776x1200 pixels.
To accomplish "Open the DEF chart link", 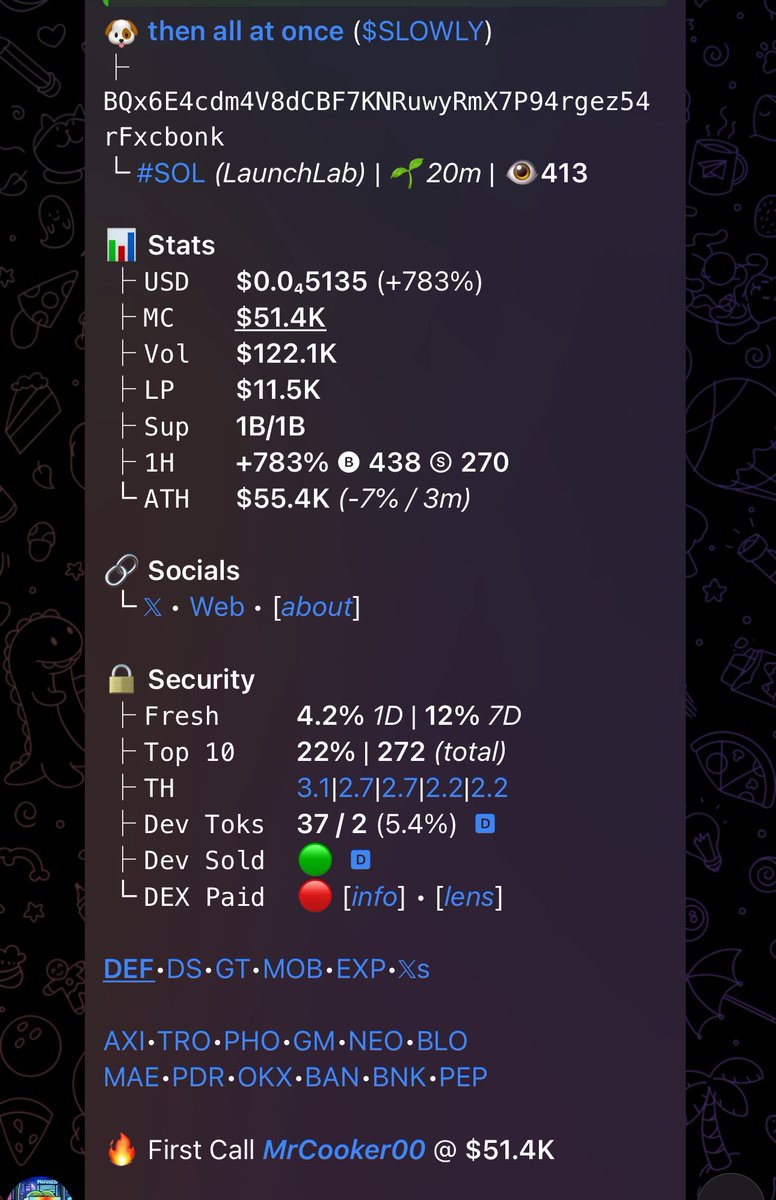I will click(x=129, y=969).
